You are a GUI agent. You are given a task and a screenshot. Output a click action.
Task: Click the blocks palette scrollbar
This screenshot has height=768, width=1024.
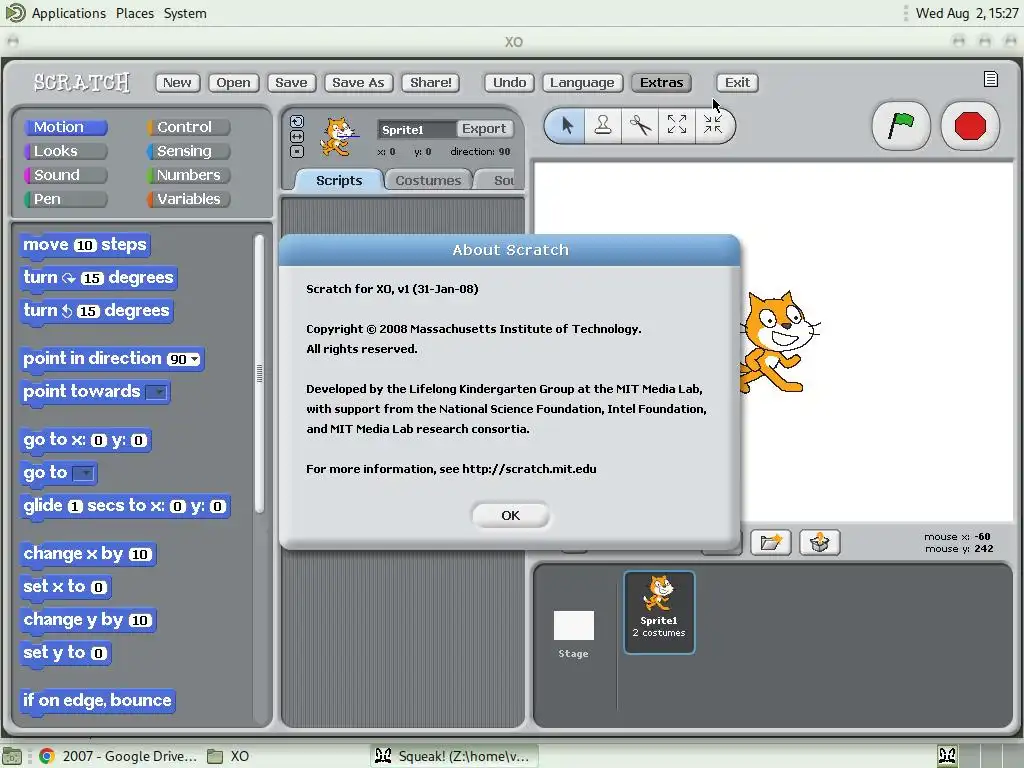[x=259, y=374]
